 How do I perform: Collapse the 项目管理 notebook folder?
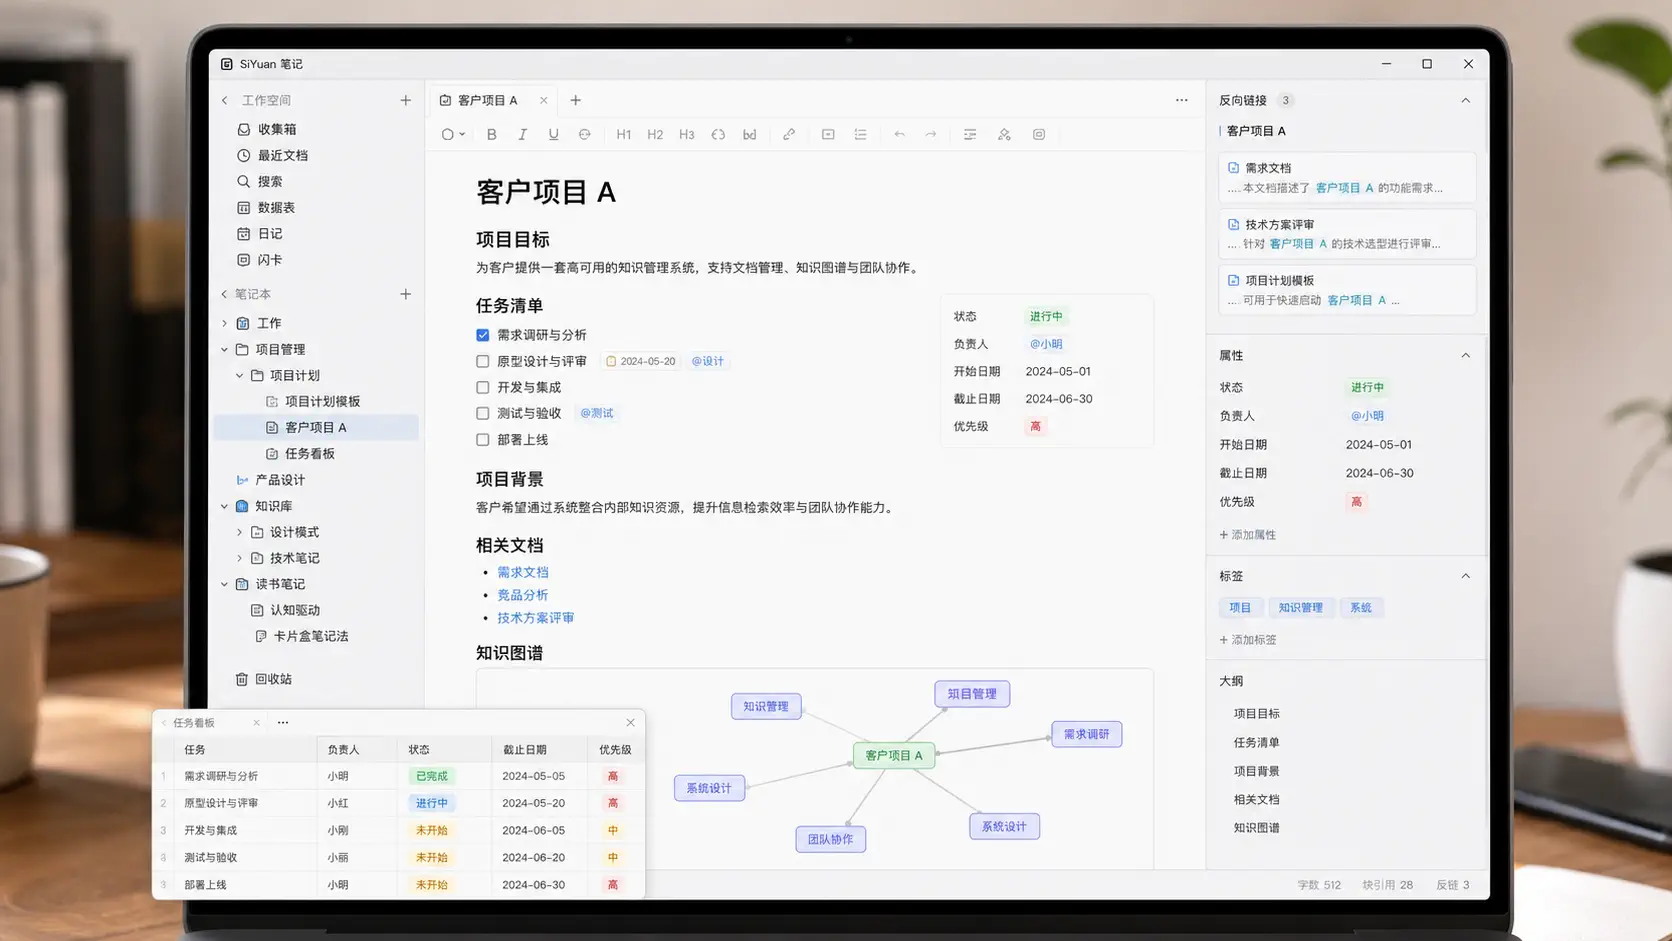tap(224, 349)
